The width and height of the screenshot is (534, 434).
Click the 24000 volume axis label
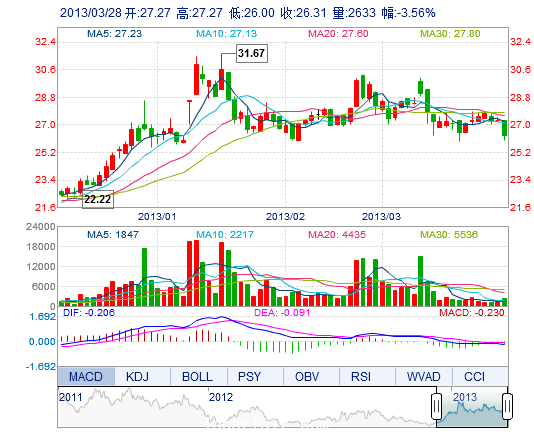41,227
